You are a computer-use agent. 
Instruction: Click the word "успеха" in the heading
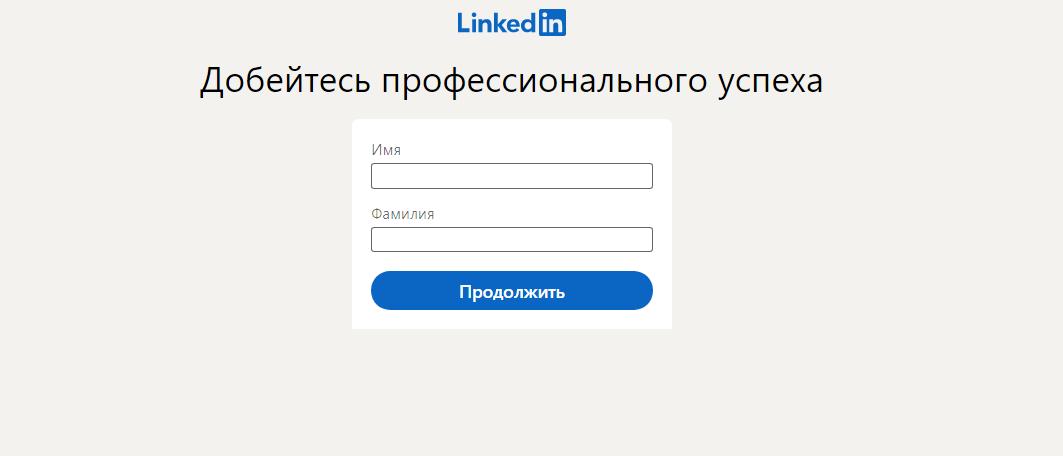pos(770,81)
